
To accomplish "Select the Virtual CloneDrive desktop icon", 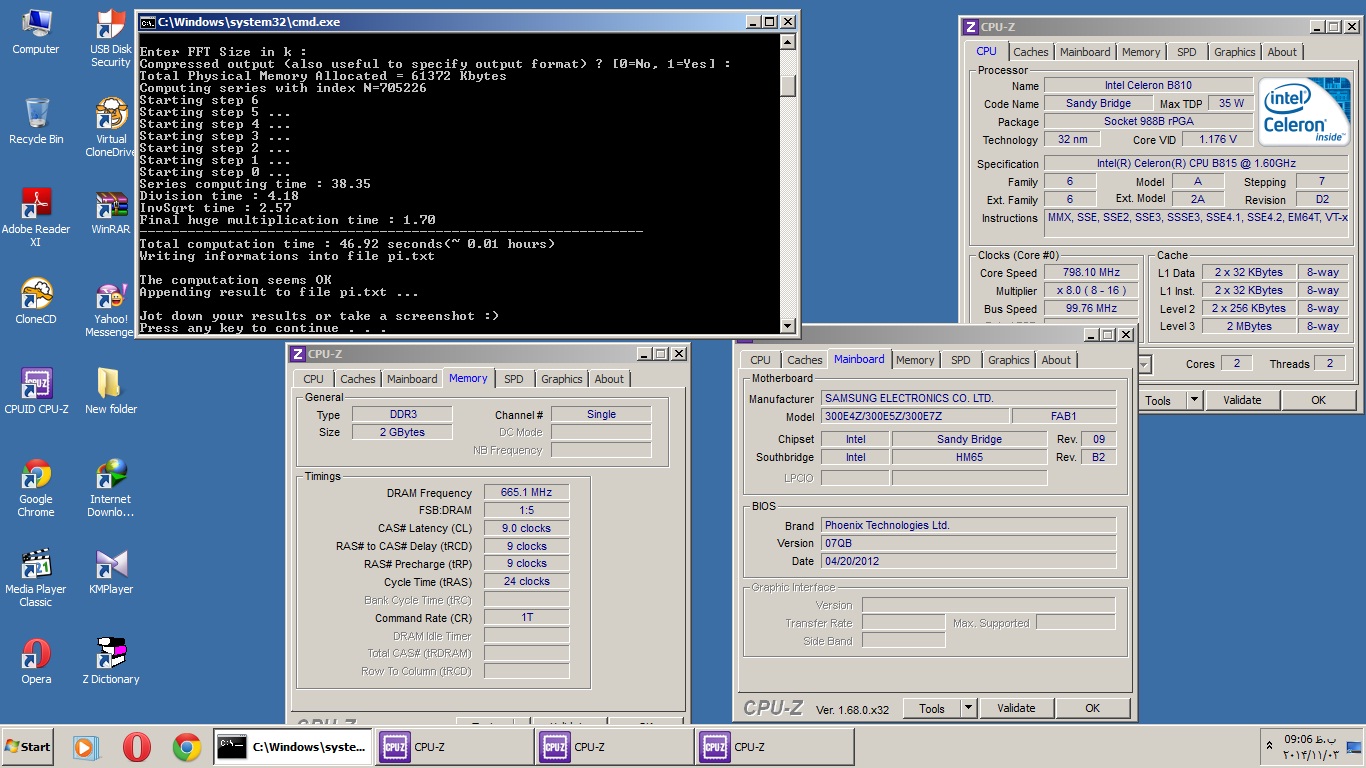I will pyautogui.click(x=111, y=127).
